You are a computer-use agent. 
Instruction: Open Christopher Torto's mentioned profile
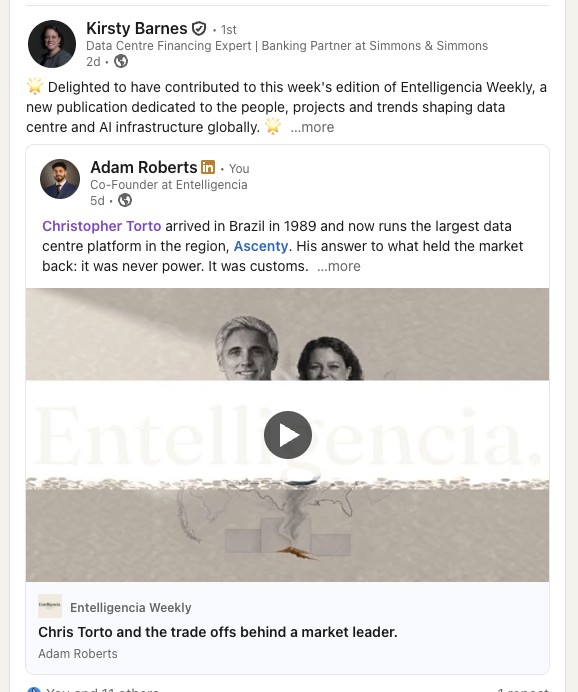click(101, 226)
